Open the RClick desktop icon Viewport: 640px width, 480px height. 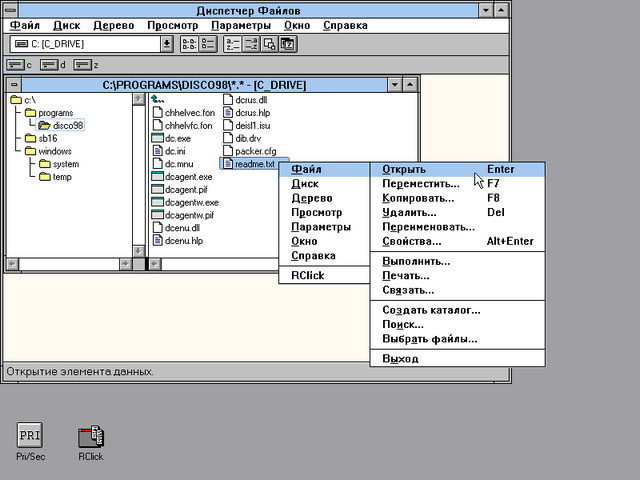[x=91, y=436]
